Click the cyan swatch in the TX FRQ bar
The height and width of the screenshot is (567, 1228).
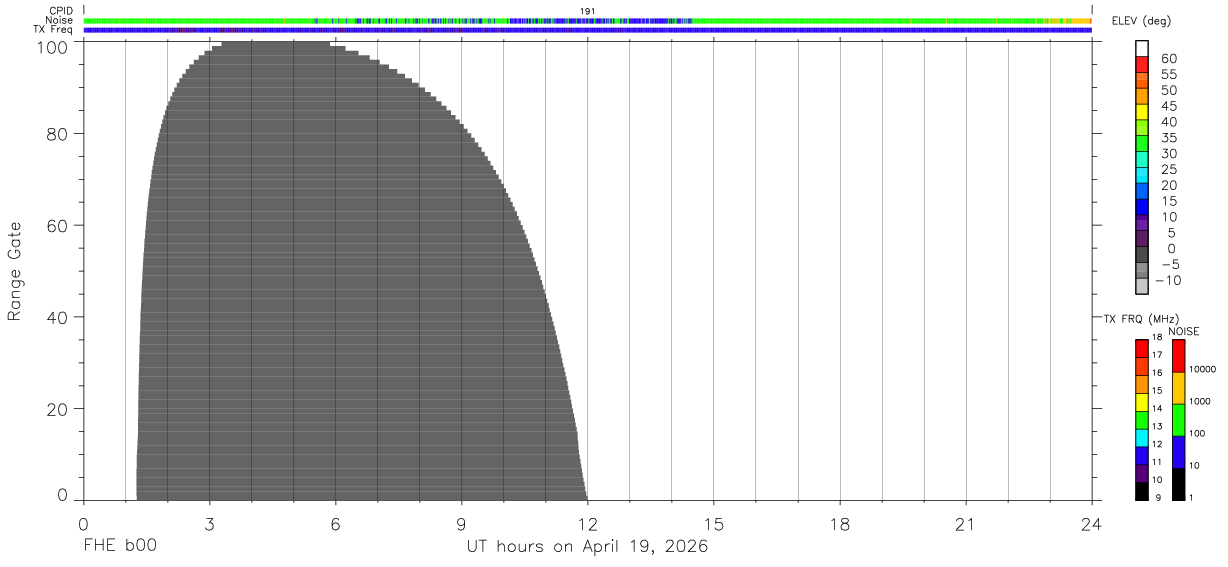1141,437
